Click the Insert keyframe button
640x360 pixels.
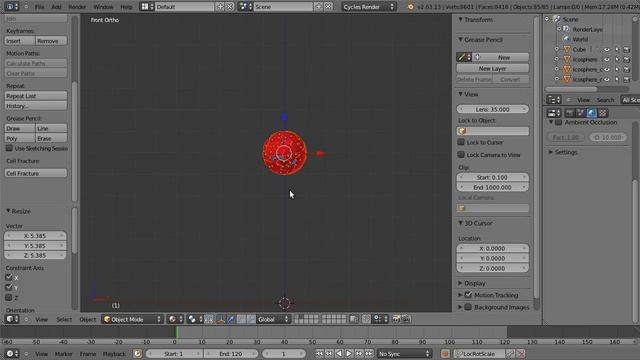(x=20, y=41)
